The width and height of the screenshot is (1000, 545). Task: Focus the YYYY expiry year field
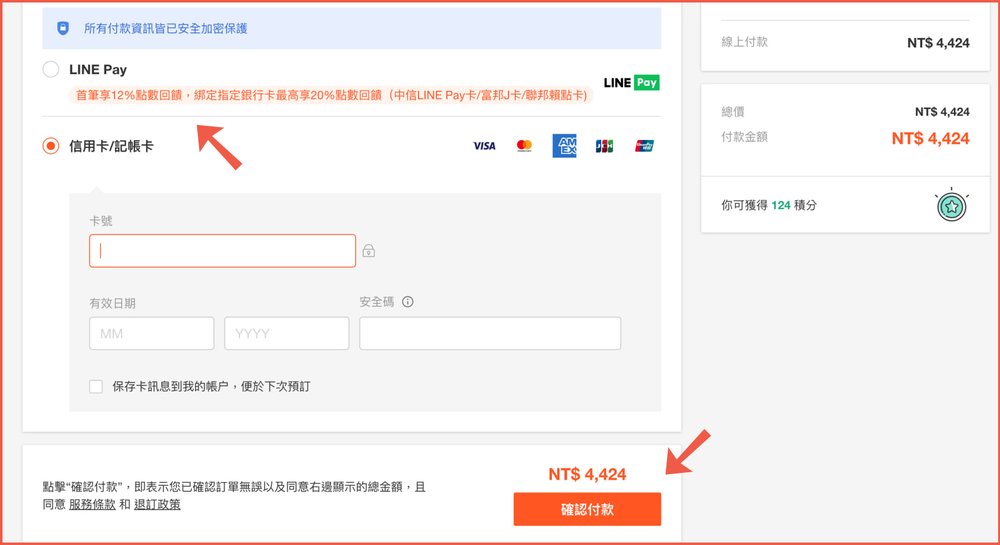[287, 333]
